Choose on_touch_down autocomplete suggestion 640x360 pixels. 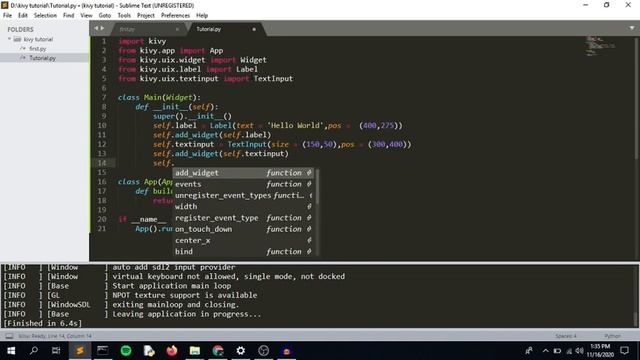click(x=244, y=229)
